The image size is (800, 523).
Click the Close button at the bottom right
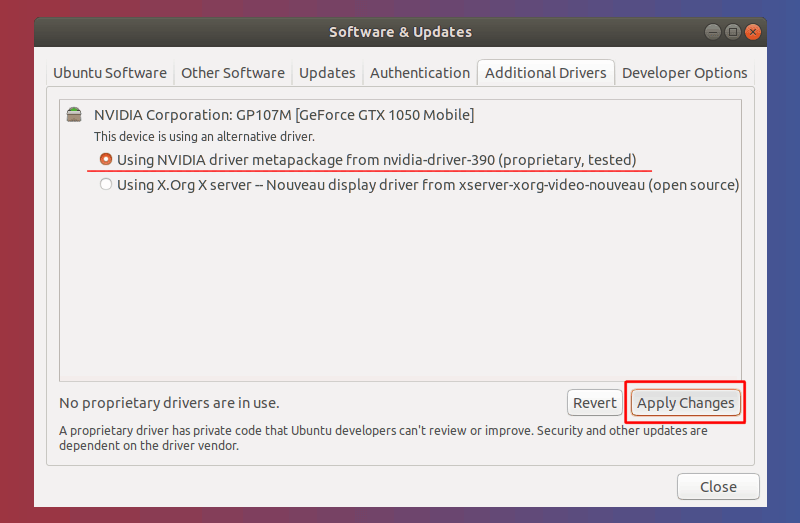coord(717,487)
